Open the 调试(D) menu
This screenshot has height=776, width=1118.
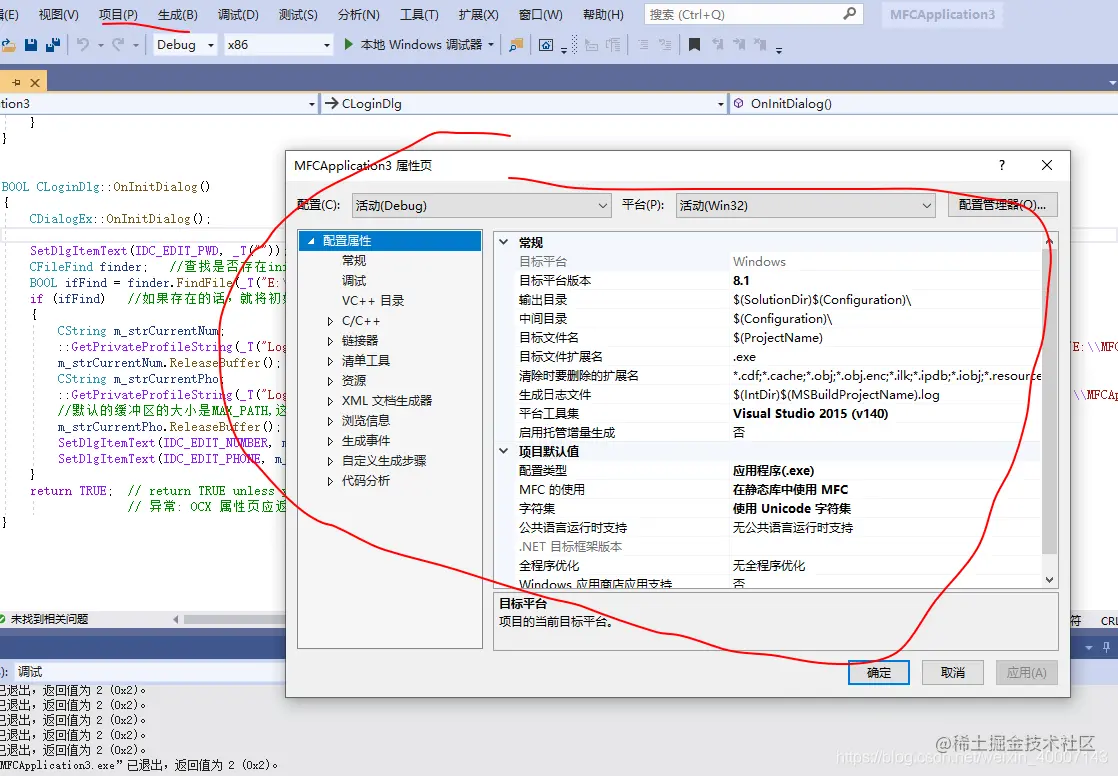point(238,14)
